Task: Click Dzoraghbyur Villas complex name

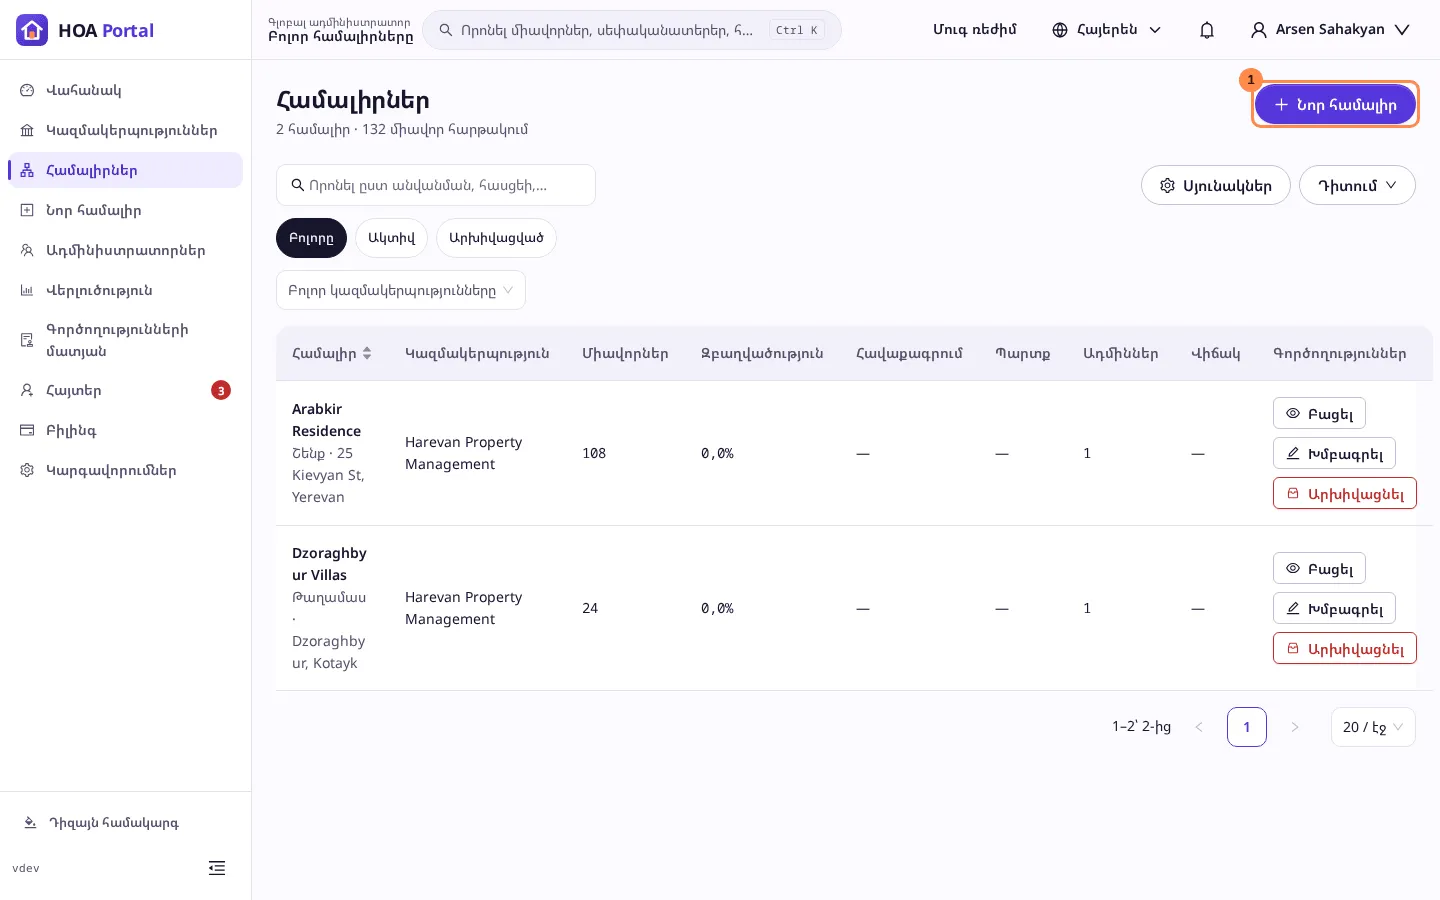Action: click(329, 564)
